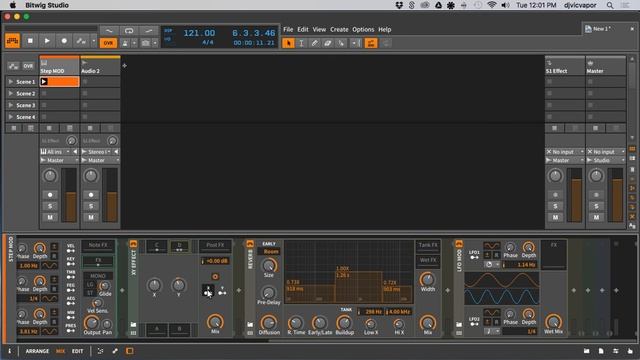Click the LFO1 modulation routing icon

coord(474,255)
